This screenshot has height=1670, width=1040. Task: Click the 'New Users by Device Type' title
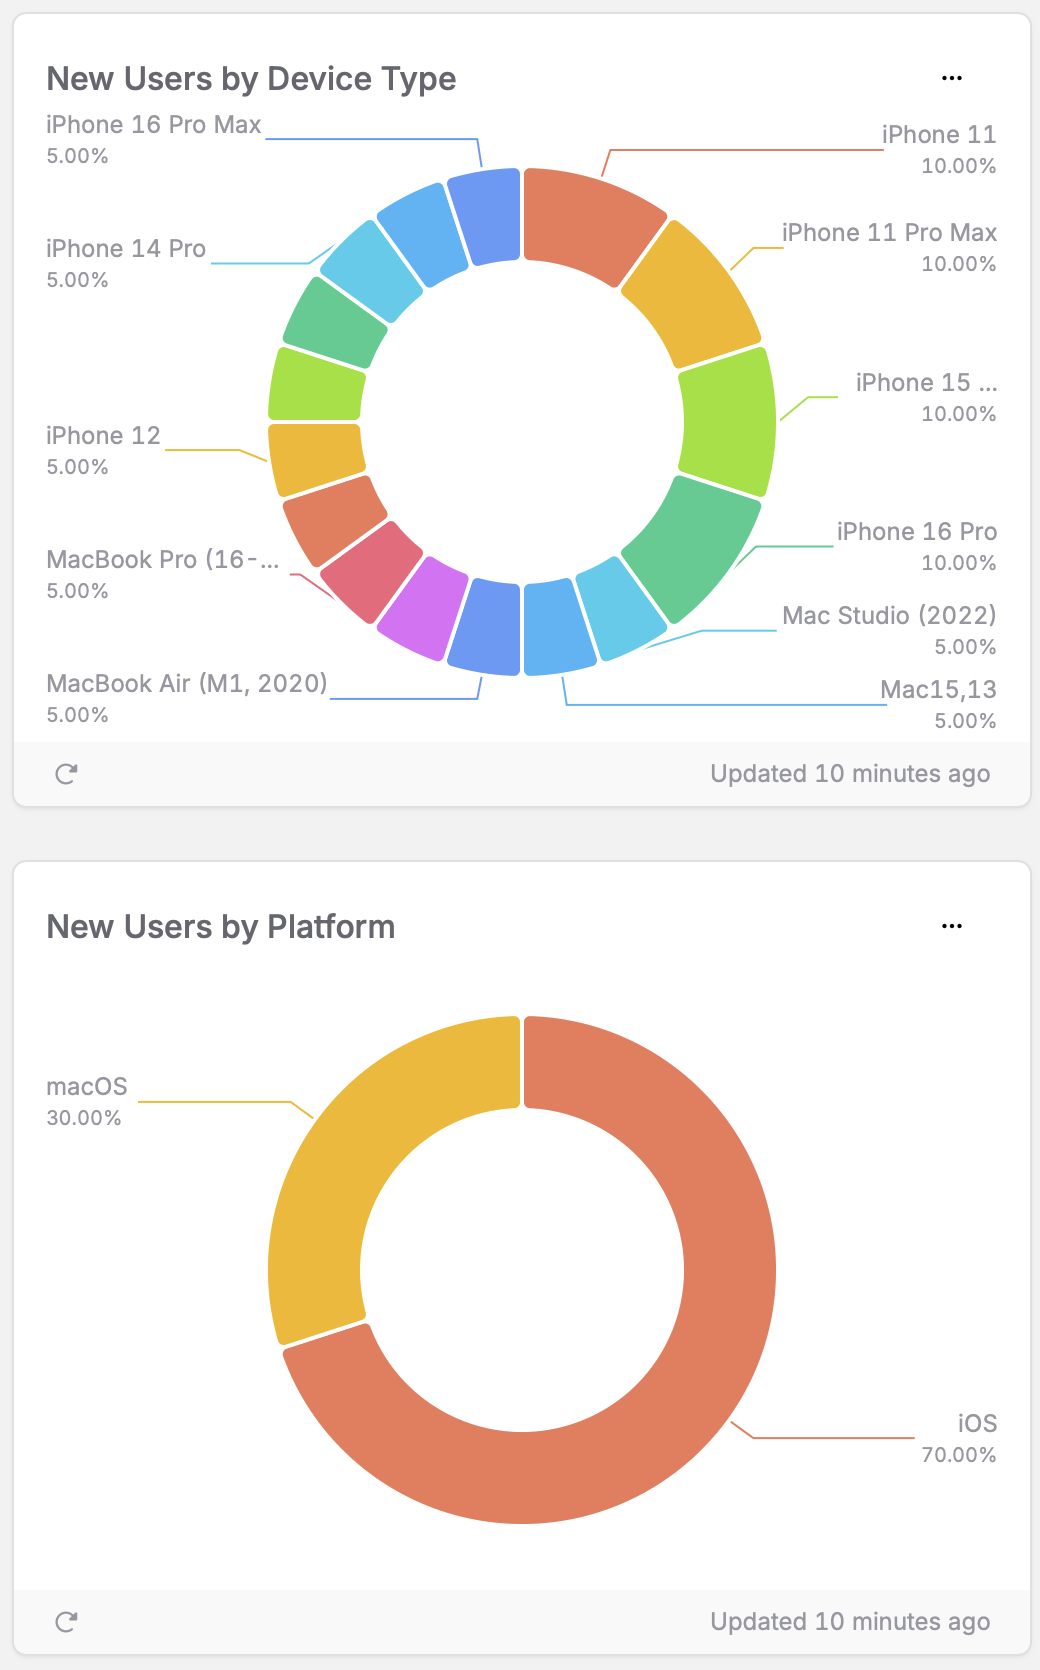252,79
